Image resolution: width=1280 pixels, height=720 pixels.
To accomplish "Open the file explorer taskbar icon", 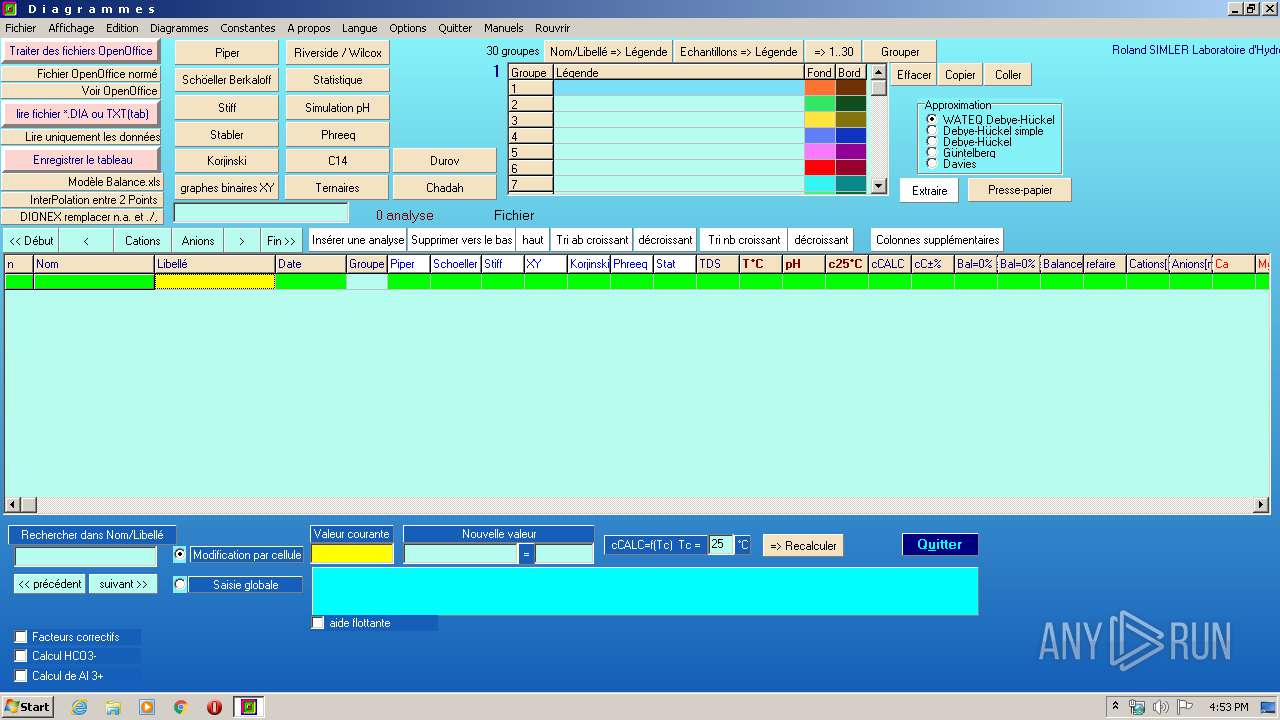I will 113,707.
